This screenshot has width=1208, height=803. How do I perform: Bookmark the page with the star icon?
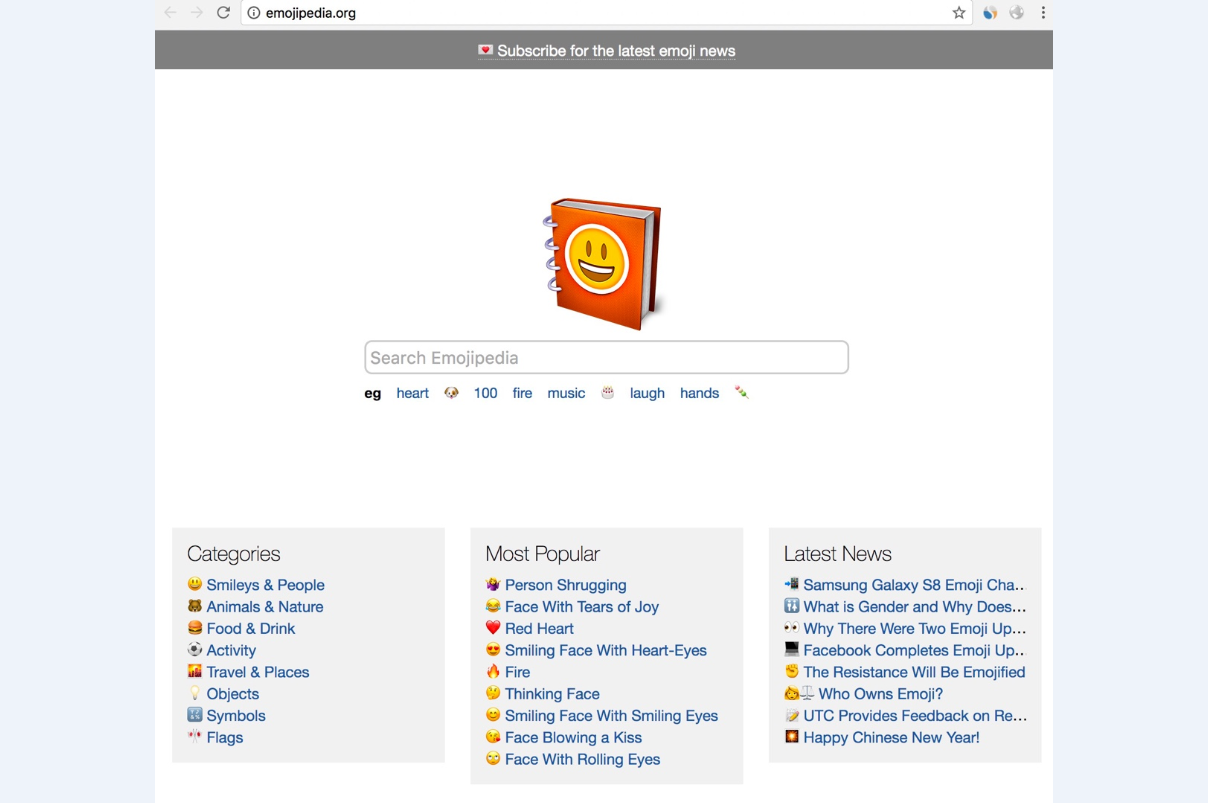(959, 13)
